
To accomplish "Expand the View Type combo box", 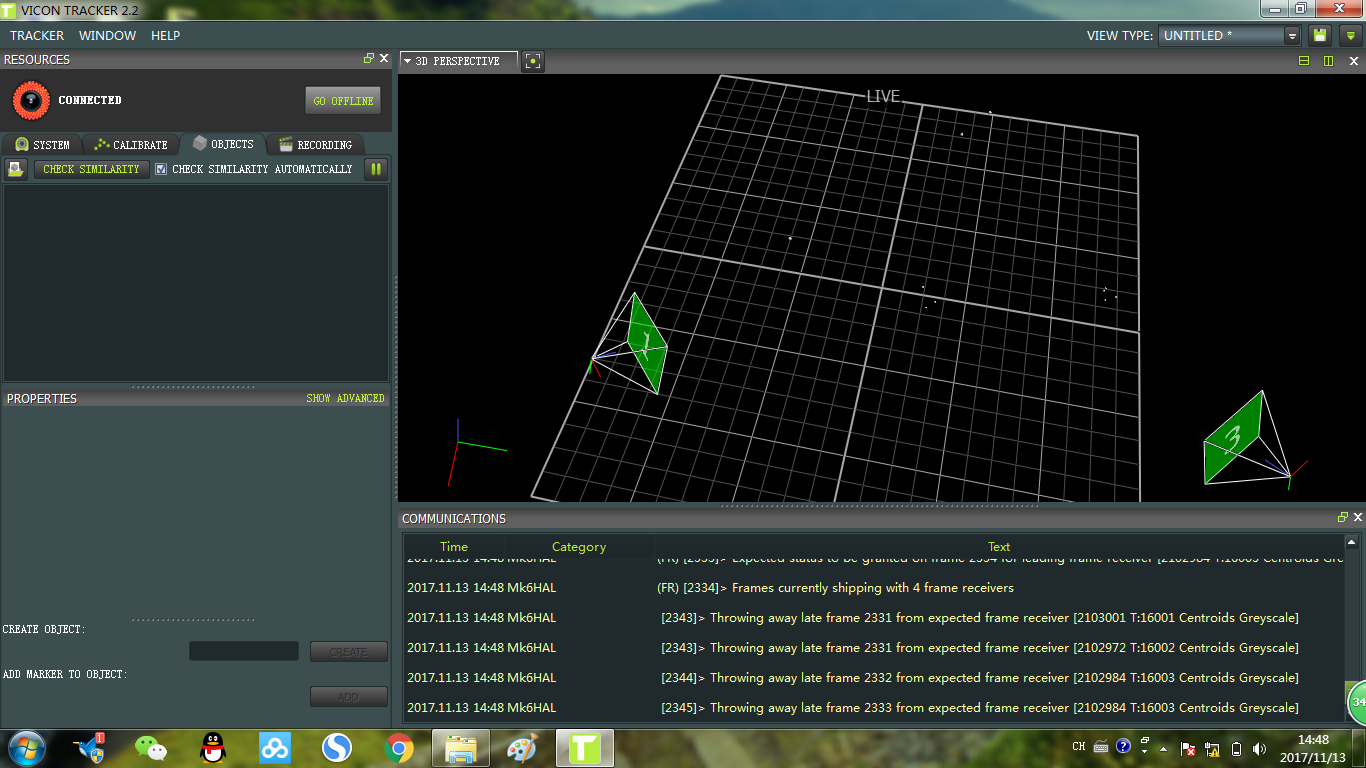I will point(1292,35).
